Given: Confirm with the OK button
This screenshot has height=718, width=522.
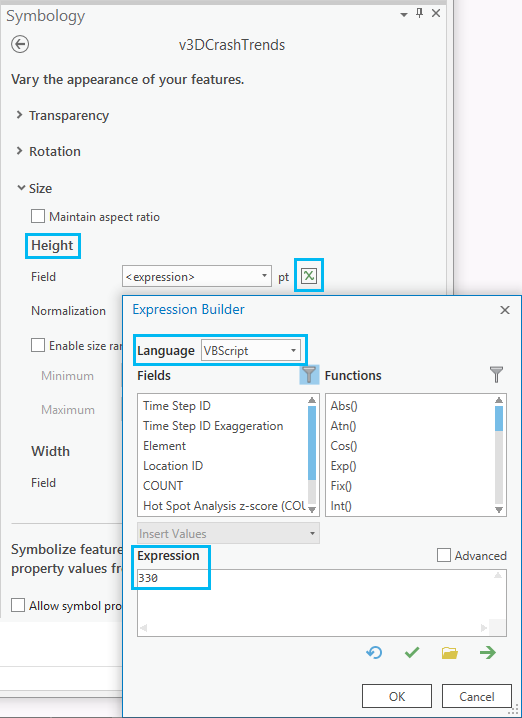Looking at the screenshot, I should (x=397, y=696).
